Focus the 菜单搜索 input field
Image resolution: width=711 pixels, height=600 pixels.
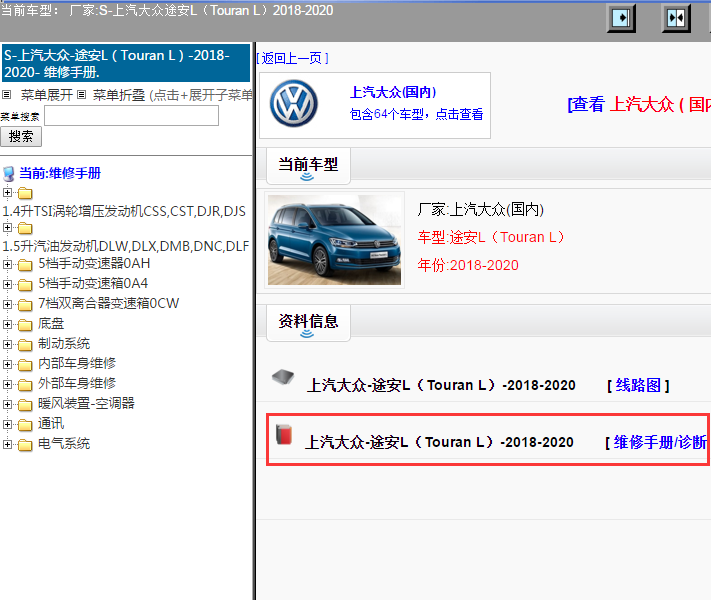click(x=131, y=116)
